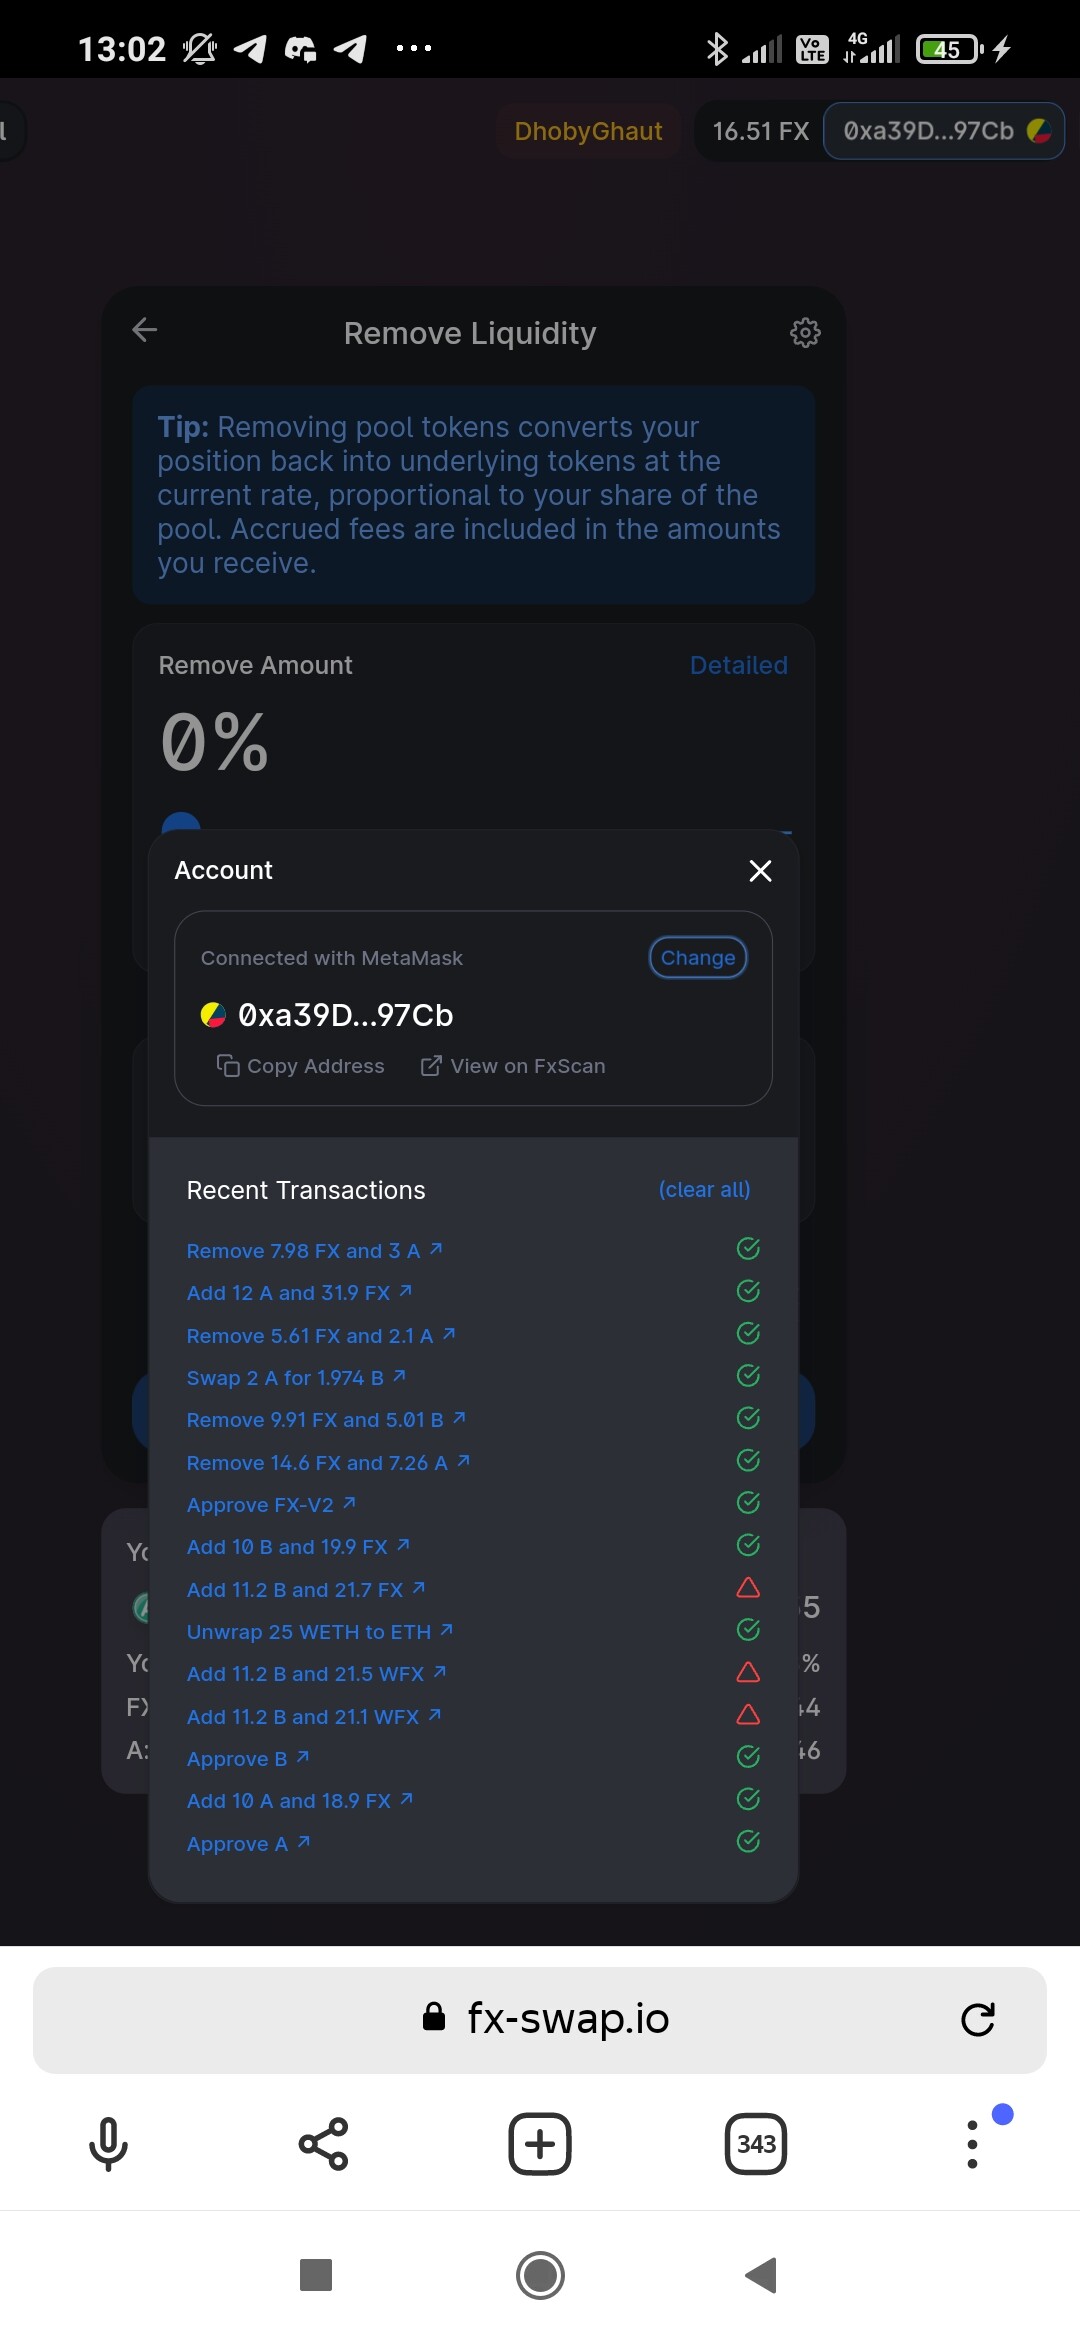Go back using the left arrow icon
Image resolution: width=1080 pixels, height=2340 pixels.
coord(145,330)
